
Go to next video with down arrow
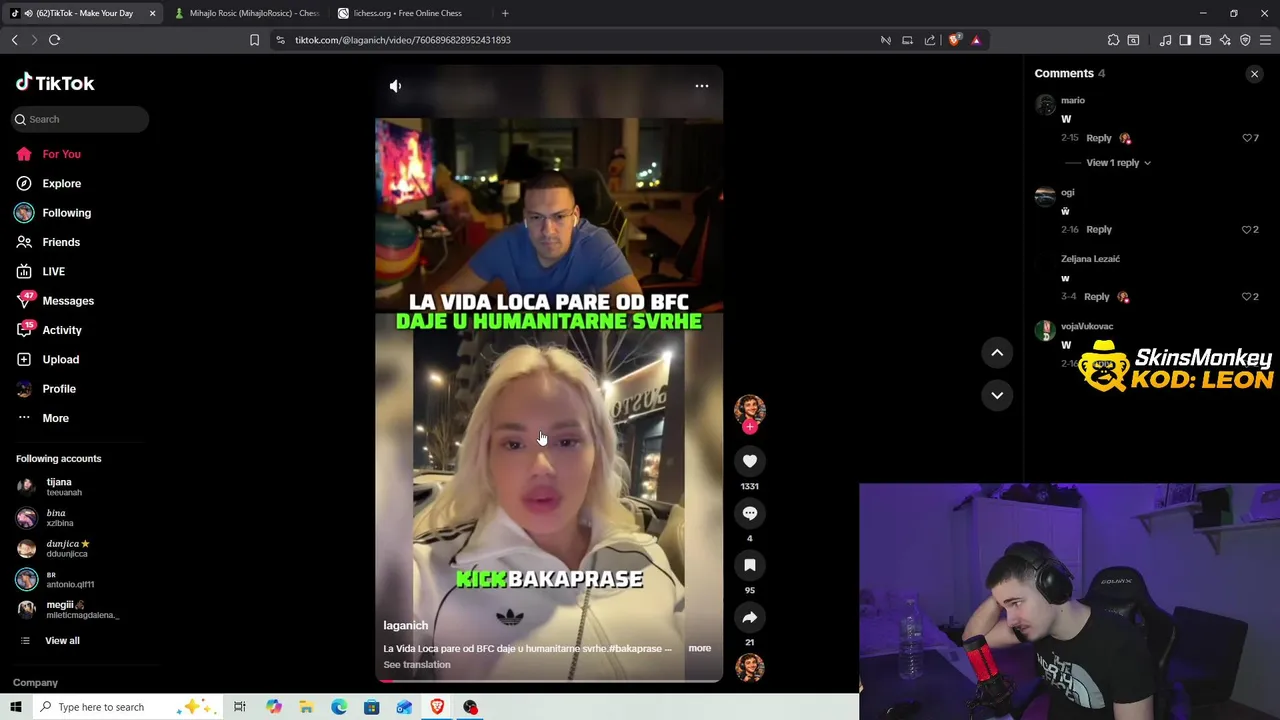(x=997, y=395)
